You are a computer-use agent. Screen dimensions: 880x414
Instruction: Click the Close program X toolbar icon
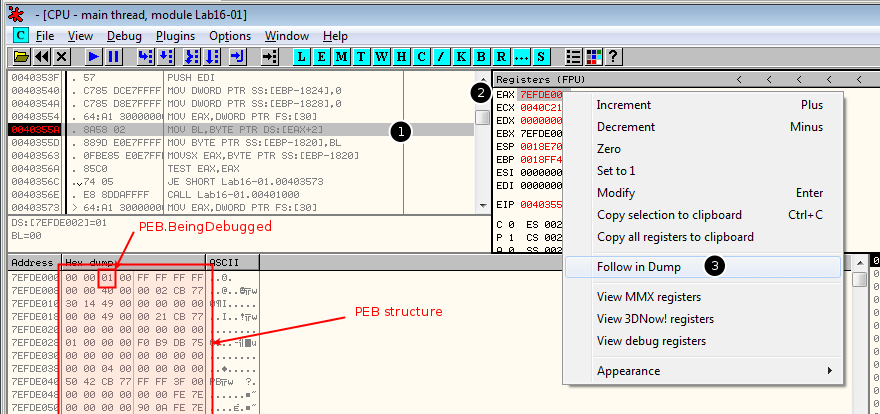(62, 57)
